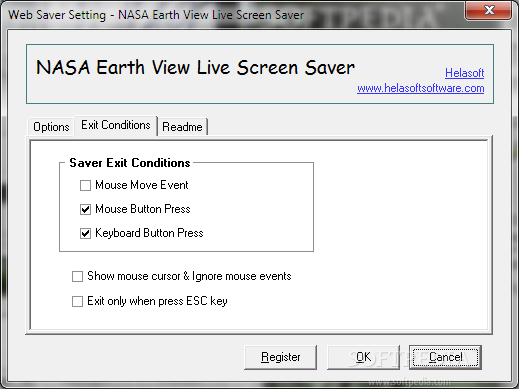Confirm settings with the OK button
Screen dimensions: 519x389
[363, 357]
